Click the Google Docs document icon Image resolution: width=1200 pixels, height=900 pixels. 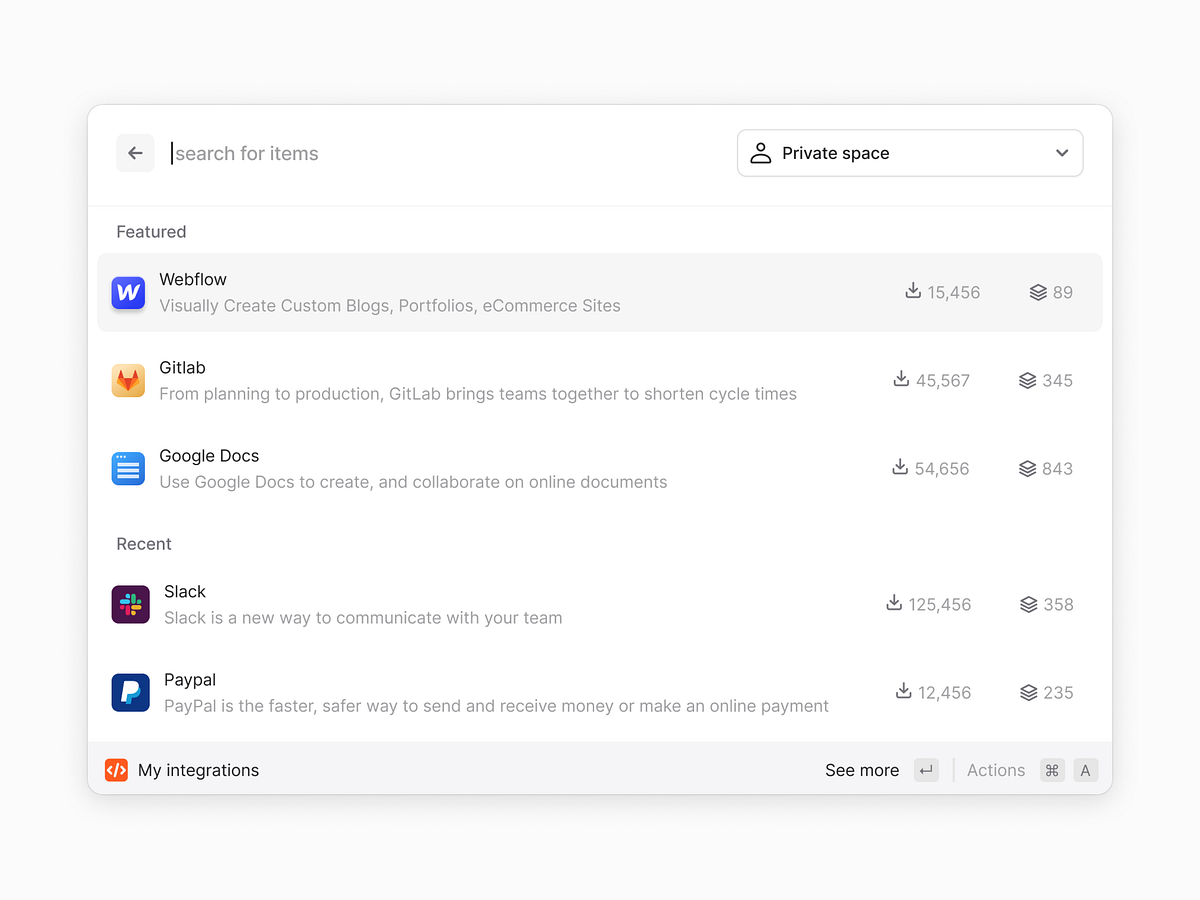click(x=128, y=468)
